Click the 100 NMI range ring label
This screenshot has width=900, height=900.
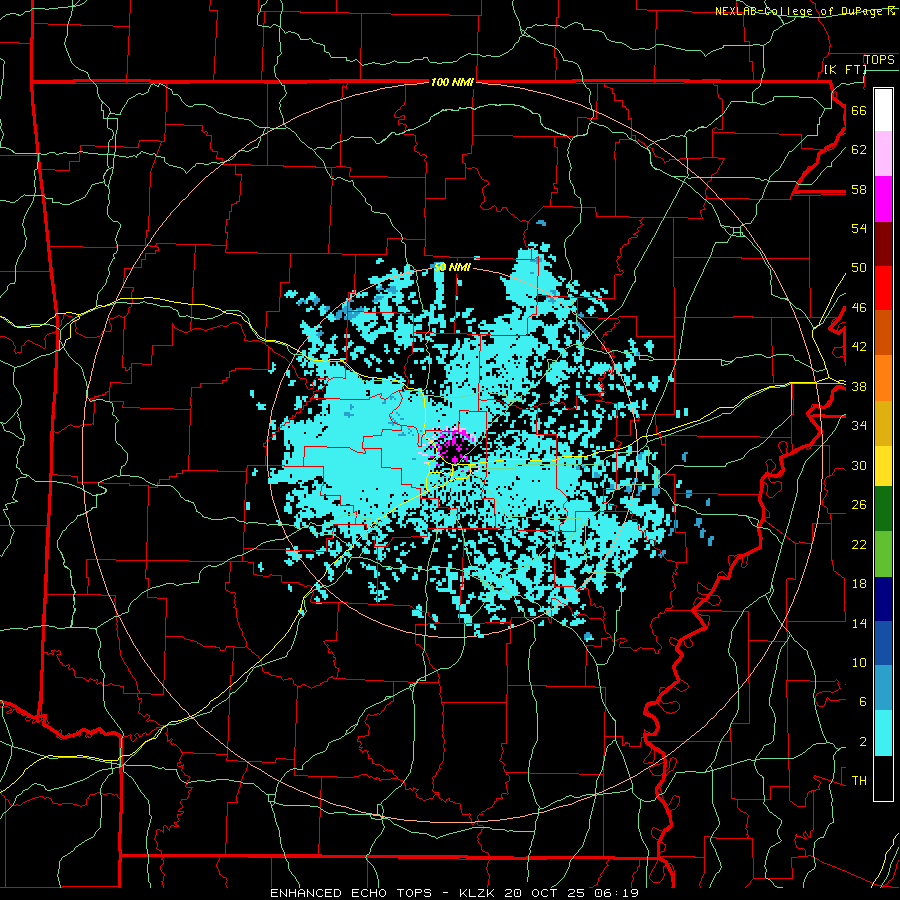point(452,82)
